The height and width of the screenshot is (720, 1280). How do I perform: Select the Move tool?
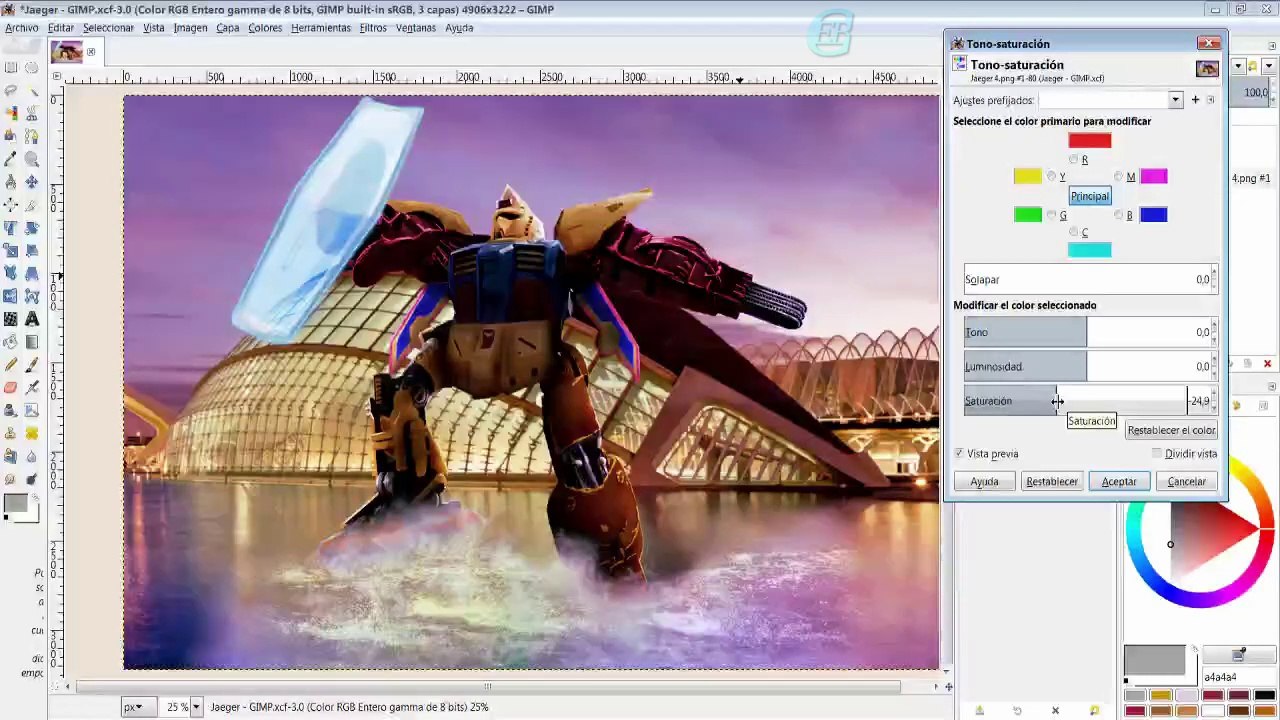(x=32, y=182)
